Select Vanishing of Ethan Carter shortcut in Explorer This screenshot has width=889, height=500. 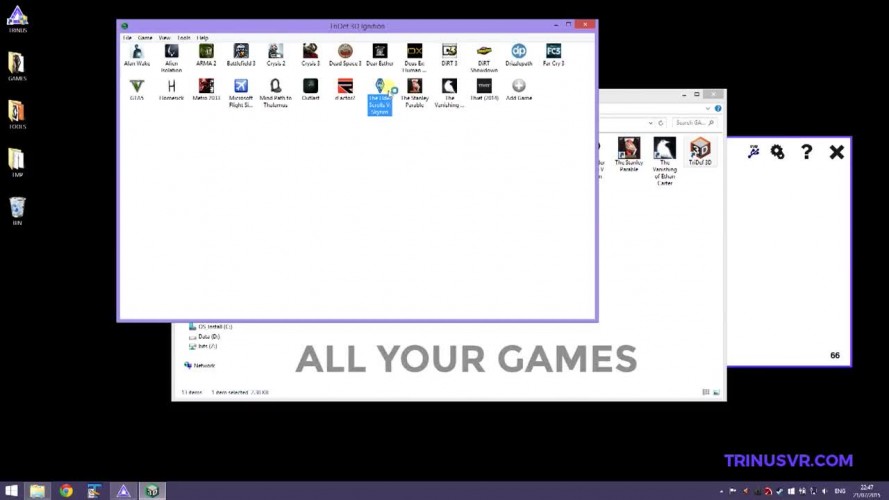tap(664, 161)
